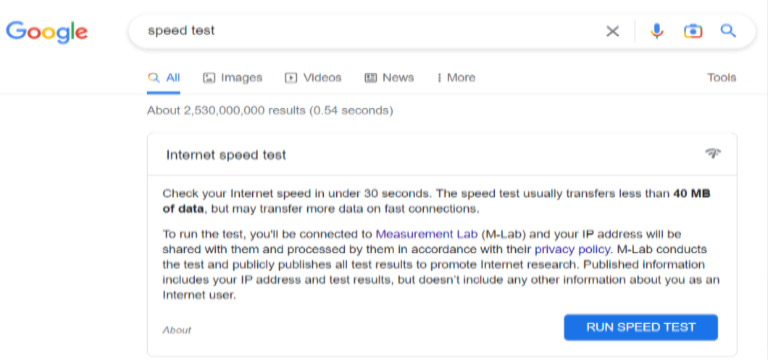Screen dimensions: 768x360
Task: Open search by image camera icon
Action: point(693,31)
